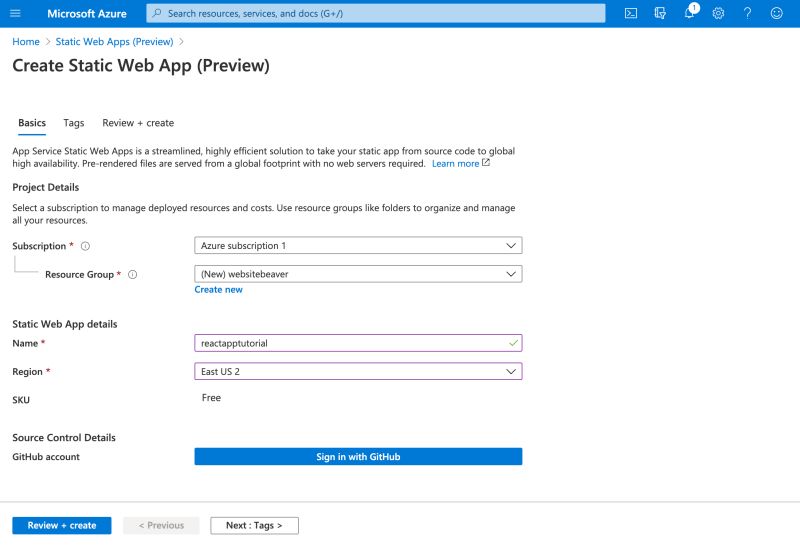
Task: Click the Name field reactapptutorial
Action: pyautogui.click(x=358, y=343)
